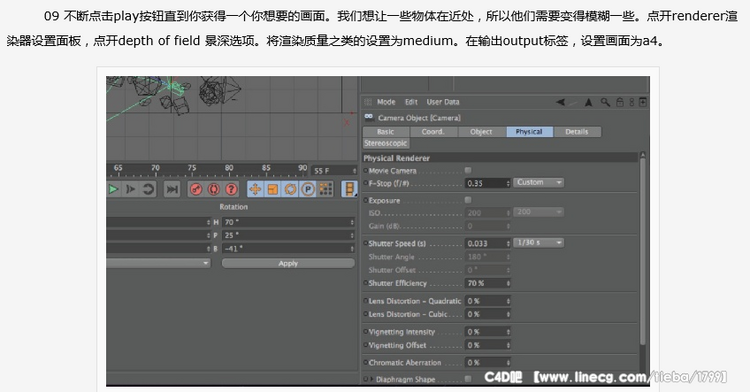Enable the Exposure checkbox
Image resolution: width=750 pixels, height=392 pixels.
point(468,200)
